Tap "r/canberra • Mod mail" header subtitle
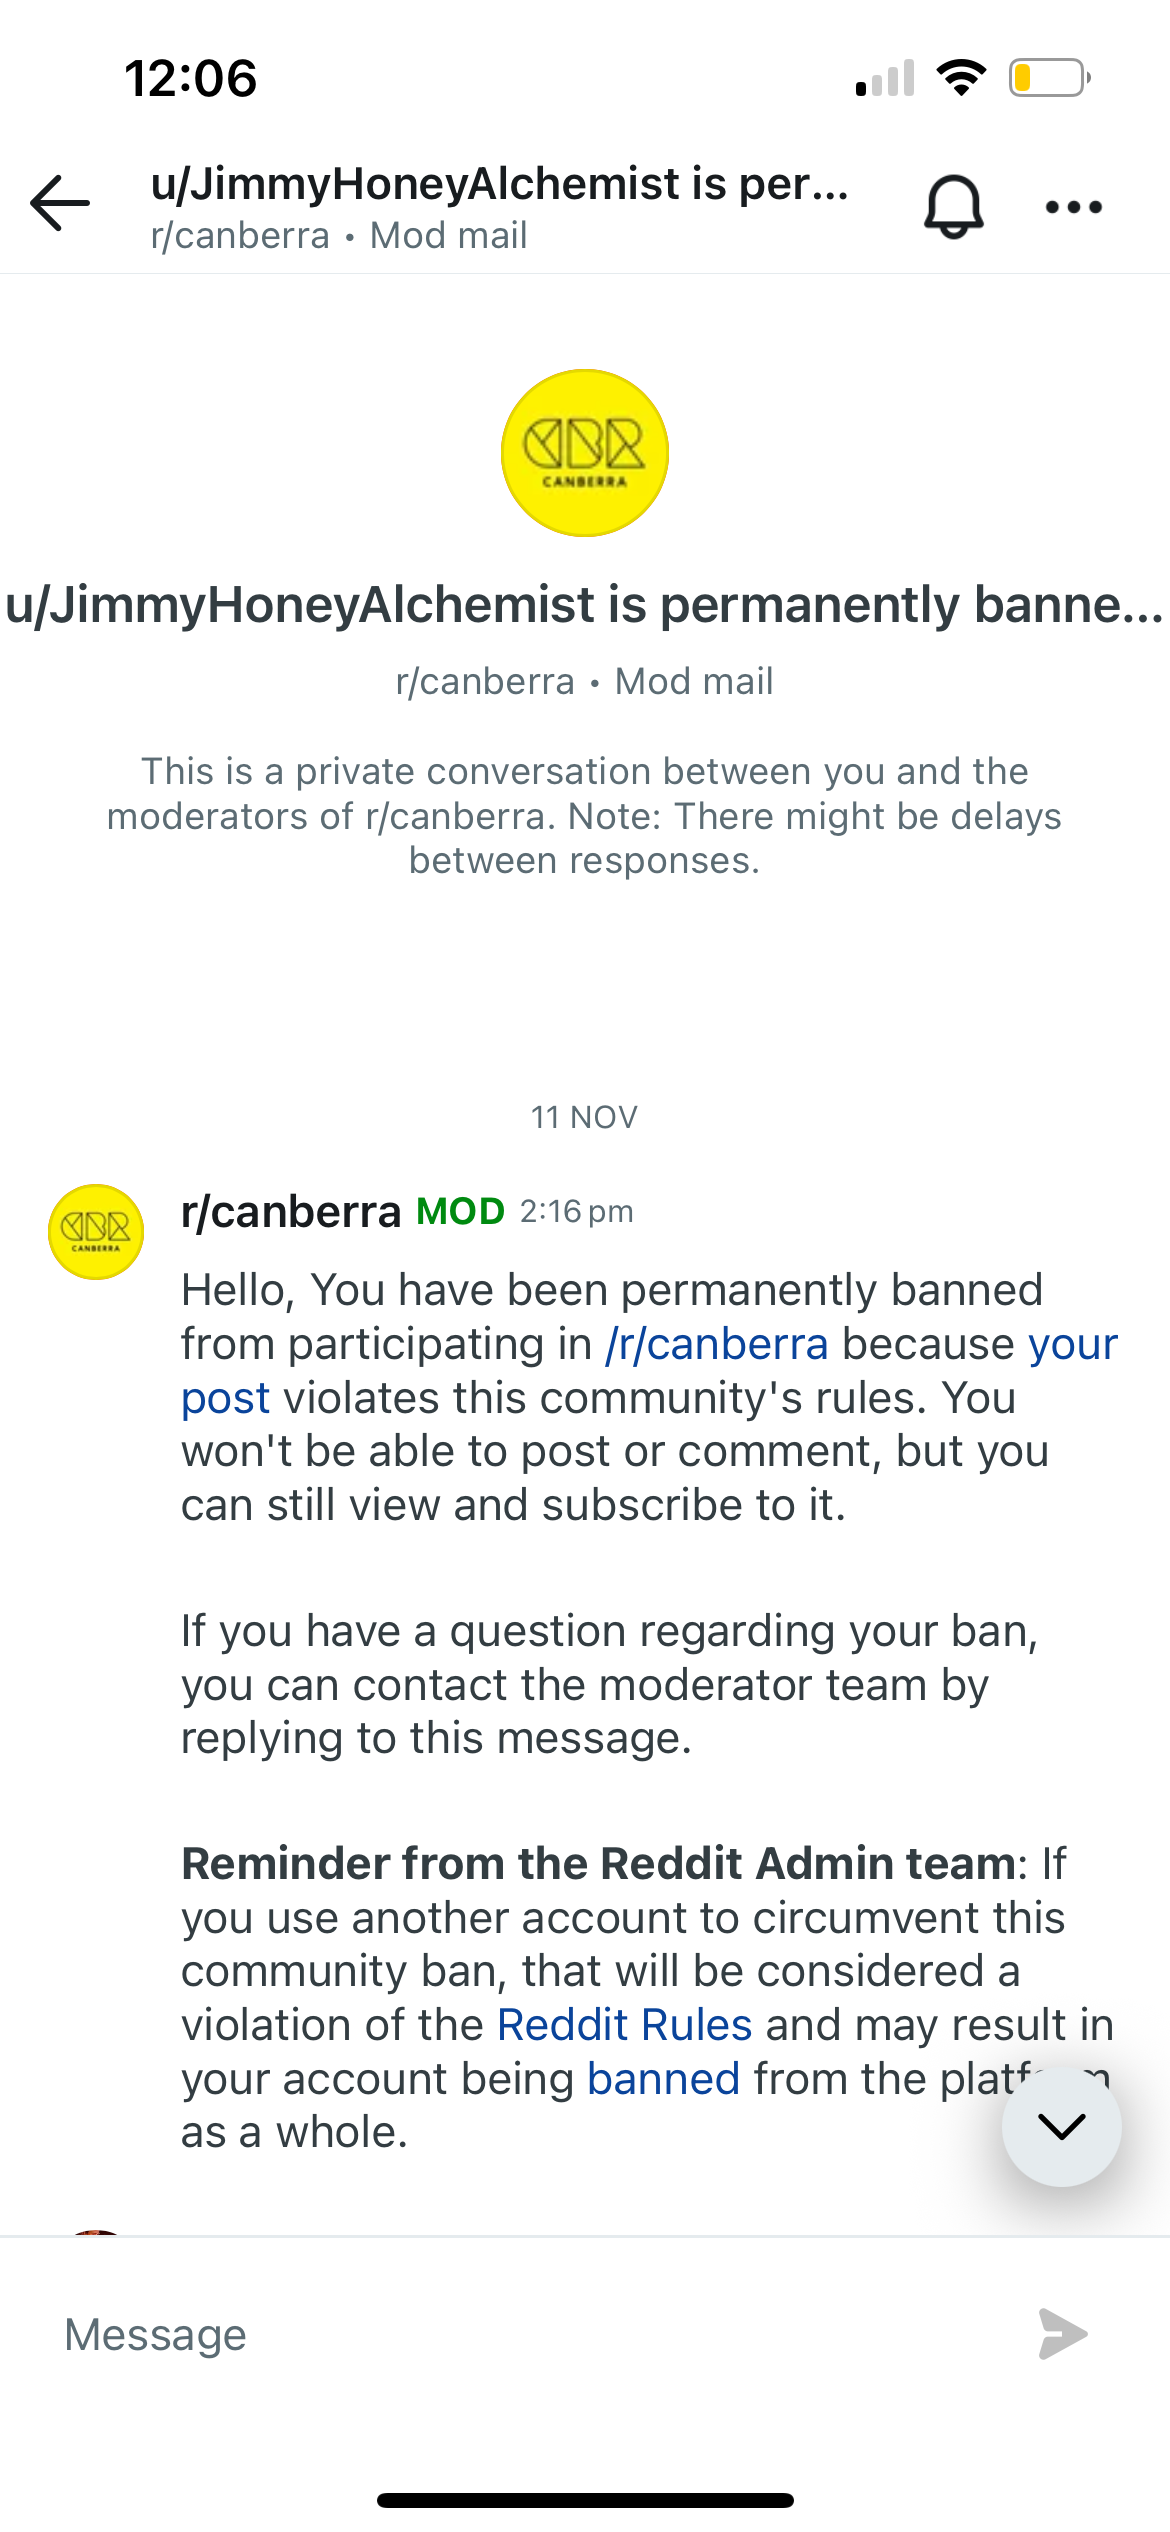Image resolution: width=1170 pixels, height=2532 pixels. click(339, 236)
